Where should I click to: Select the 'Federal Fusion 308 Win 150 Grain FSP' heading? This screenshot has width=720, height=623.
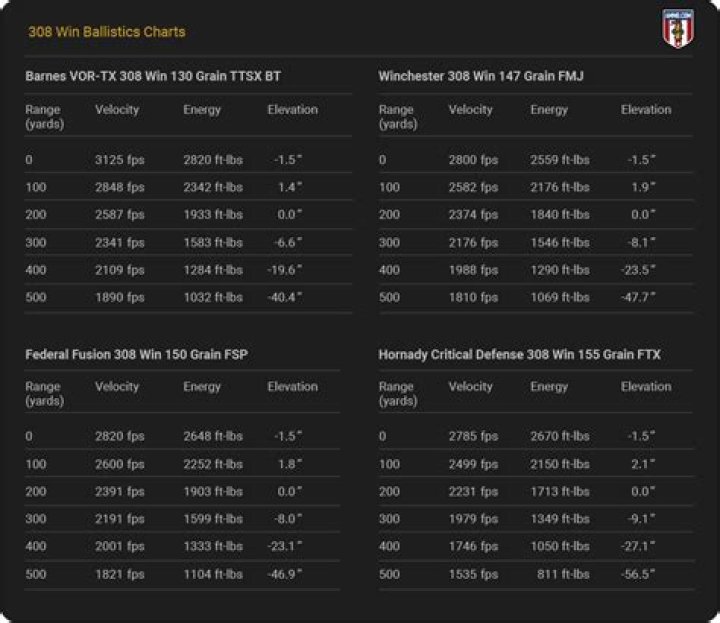pos(136,354)
